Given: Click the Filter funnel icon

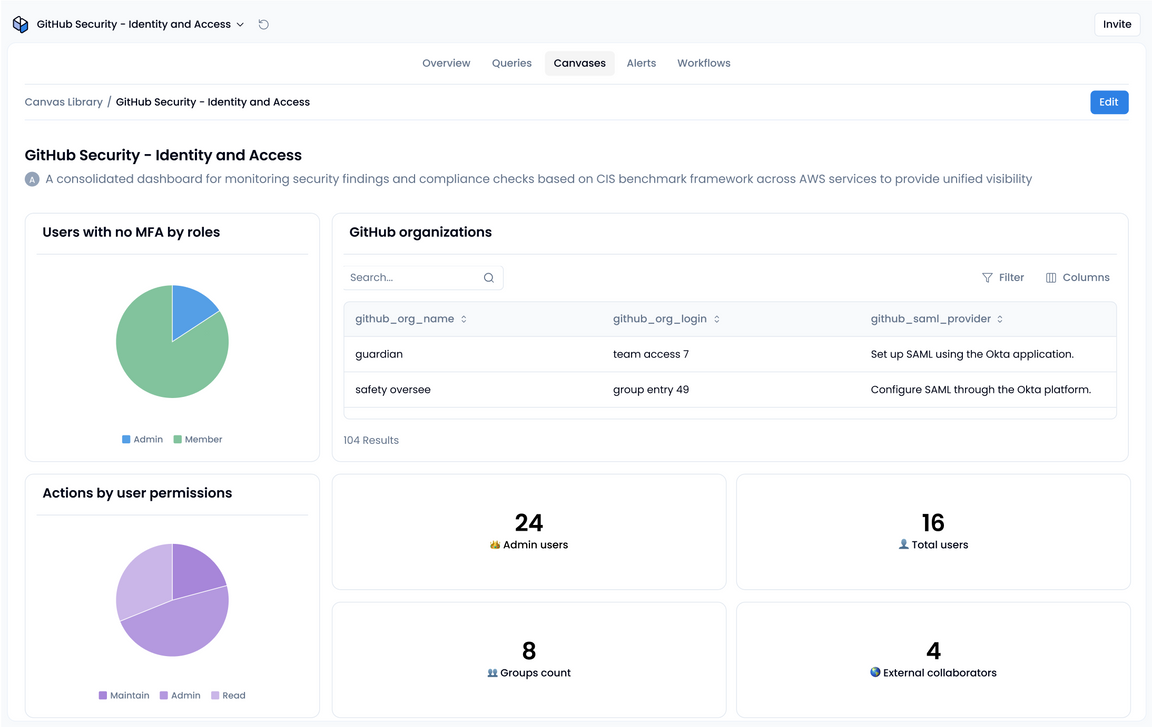Looking at the screenshot, I should 987,278.
